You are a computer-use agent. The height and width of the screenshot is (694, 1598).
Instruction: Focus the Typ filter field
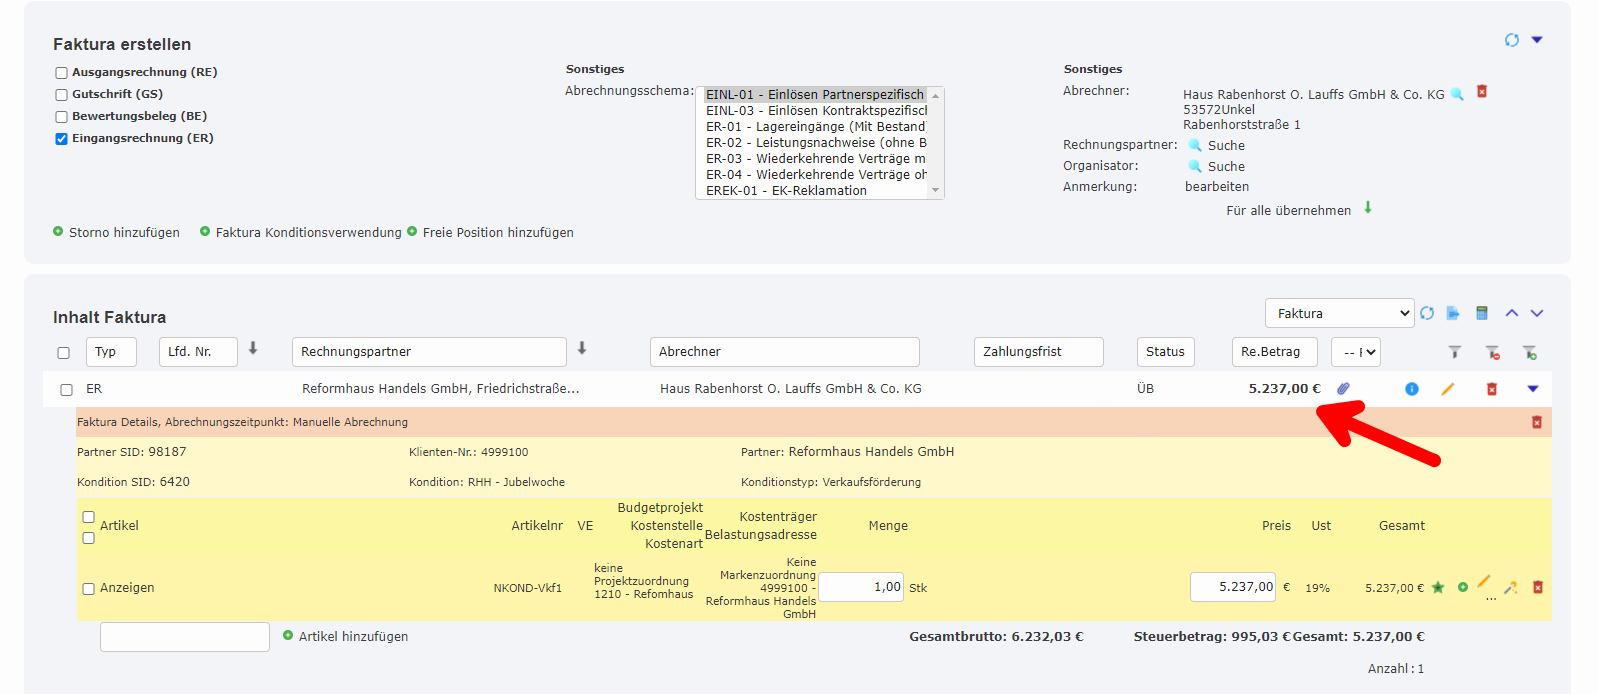click(111, 352)
